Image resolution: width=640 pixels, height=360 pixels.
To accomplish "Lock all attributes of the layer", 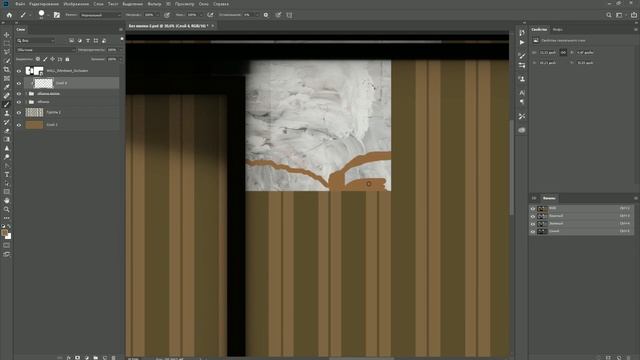I will pyautogui.click(x=67, y=59).
